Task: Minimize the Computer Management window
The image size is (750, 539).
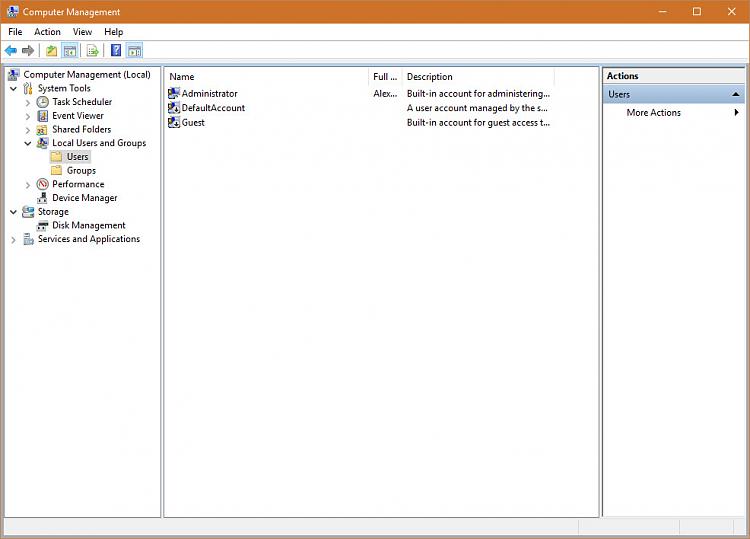Action: (662, 11)
